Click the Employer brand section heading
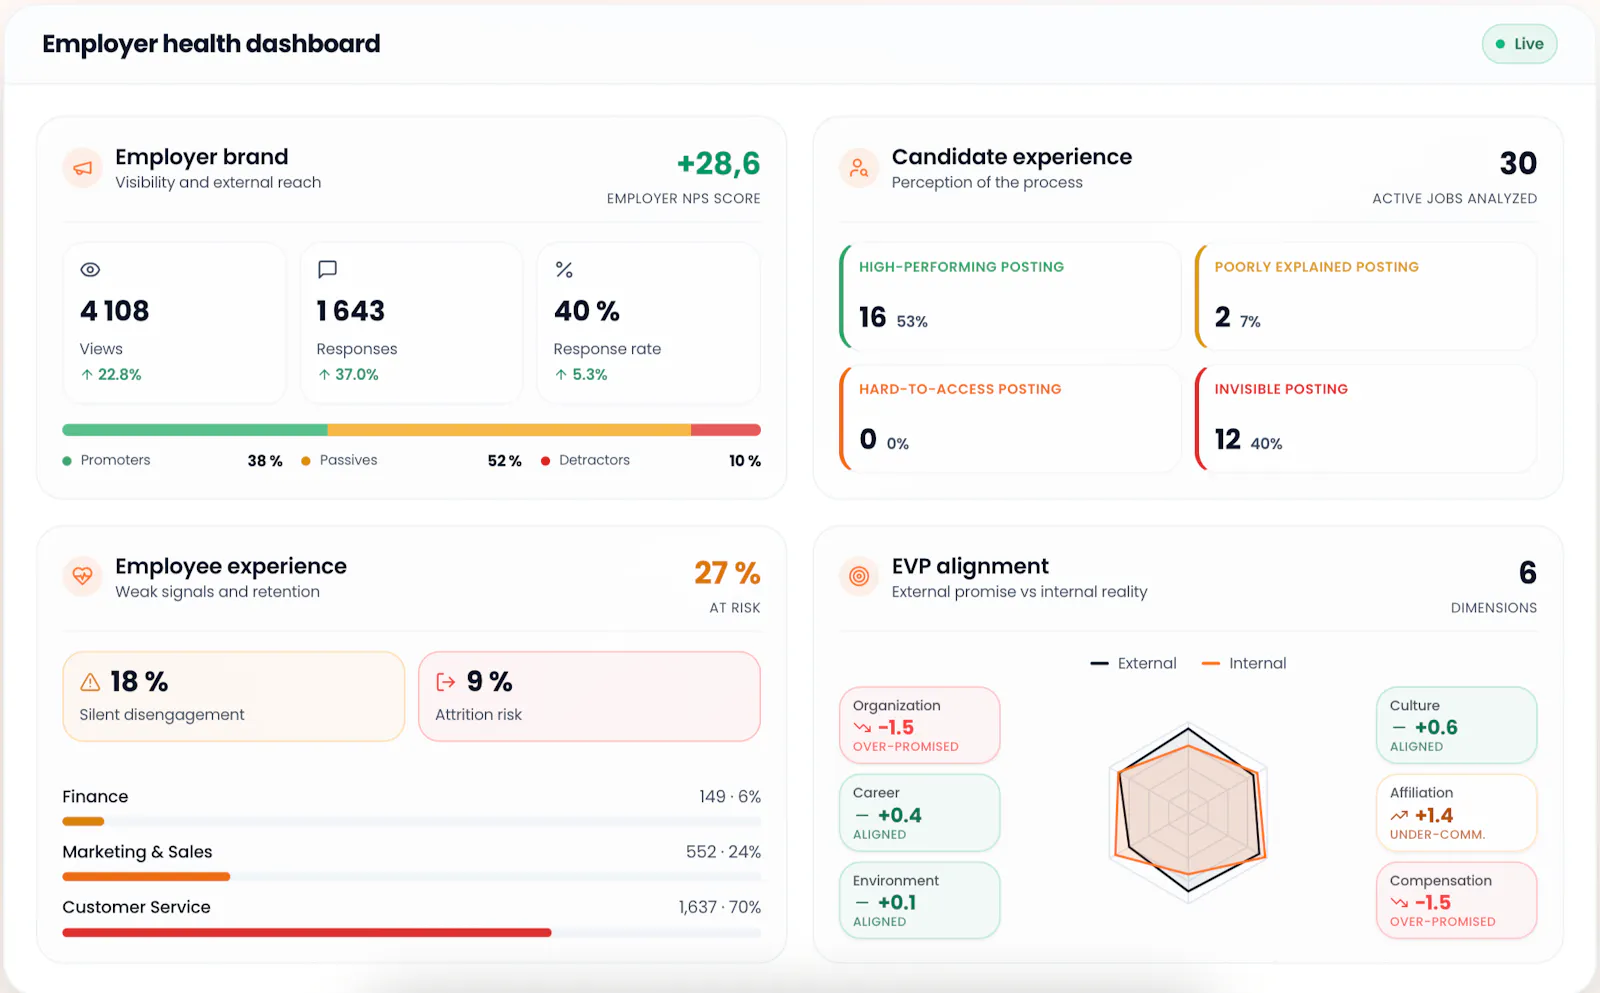 202,157
